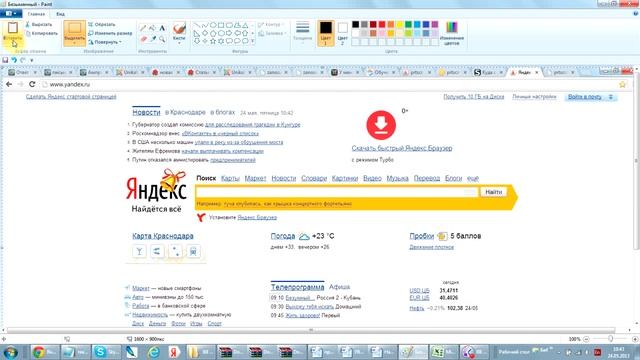The height and width of the screenshot is (360, 640).
Task: Click the Copy (Копировать) command
Action: pos(41,33)
